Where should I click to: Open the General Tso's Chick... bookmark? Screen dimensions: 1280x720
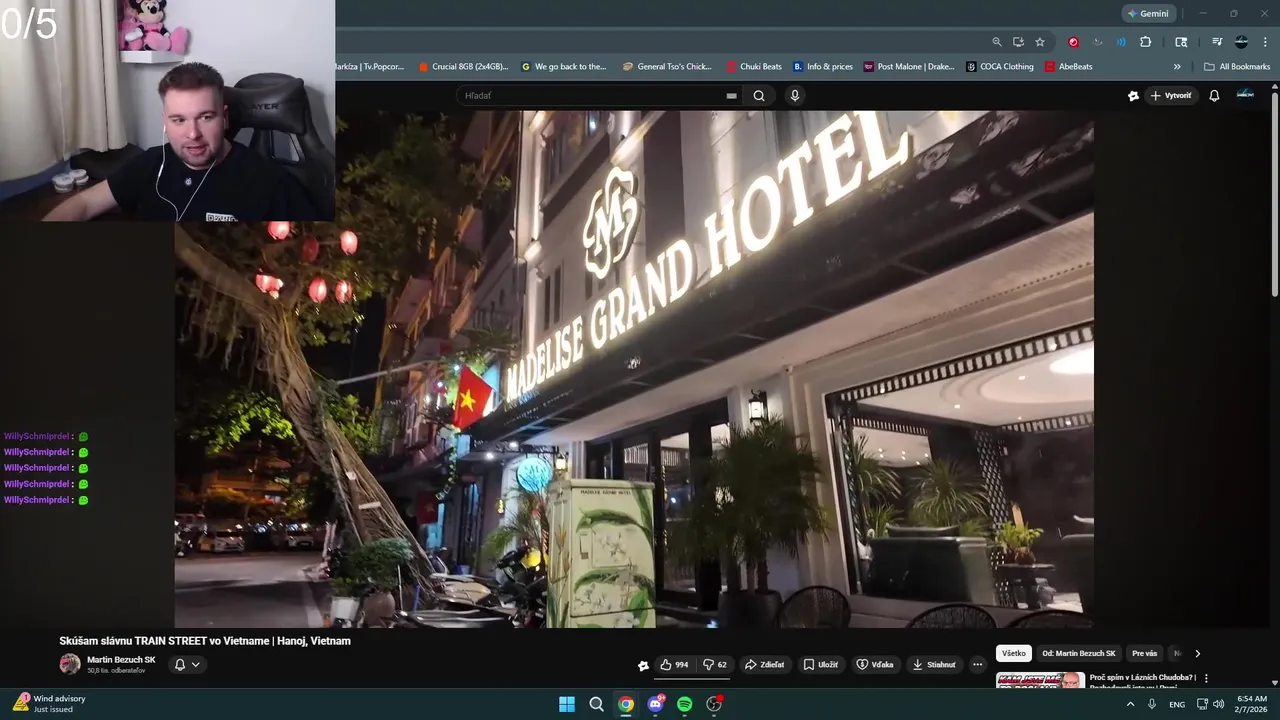(x=667, y=67)
